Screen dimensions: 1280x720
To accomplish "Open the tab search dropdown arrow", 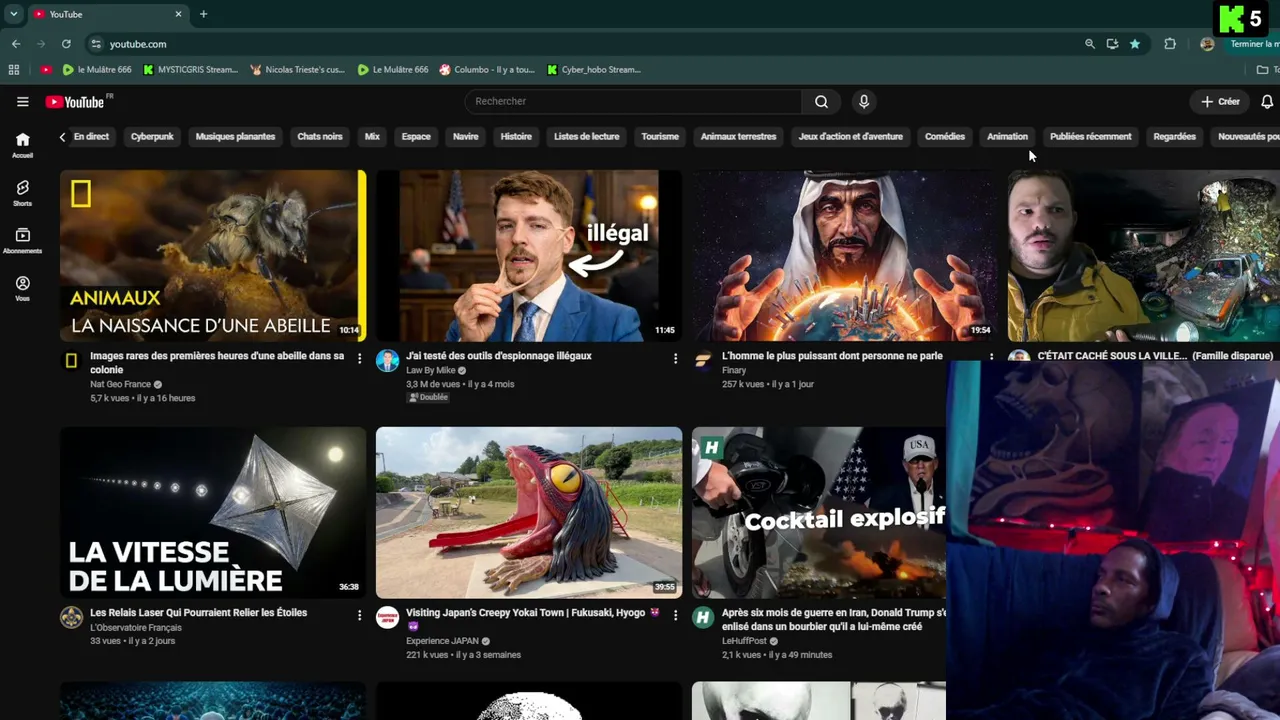I will click(x=14, y=14).
